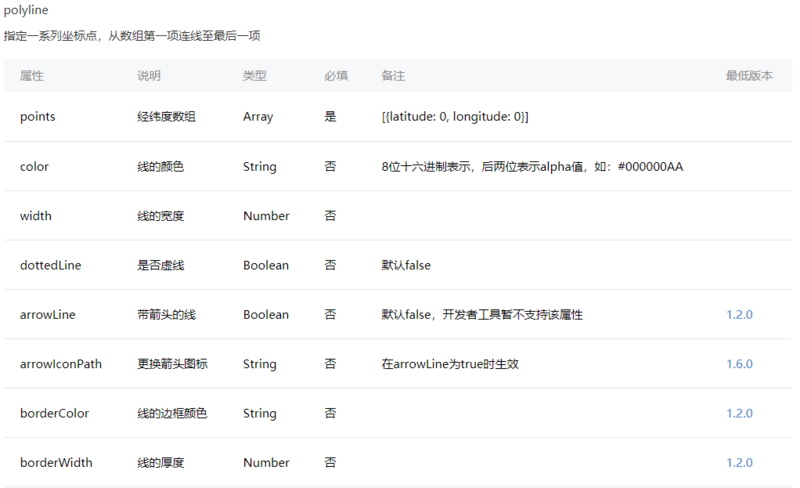This screenshot has height=488, width=800.
Task: Open the 1.6.0 version link for arrowIconPath
Action: 739,364
